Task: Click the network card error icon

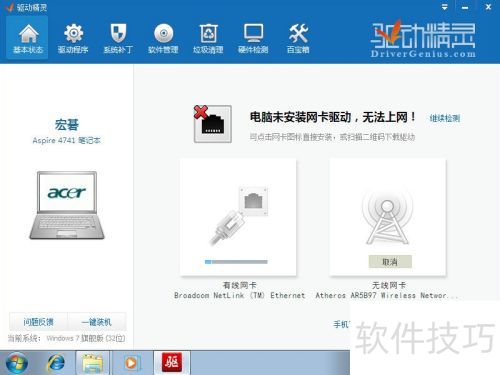Action: pos(213,124)
